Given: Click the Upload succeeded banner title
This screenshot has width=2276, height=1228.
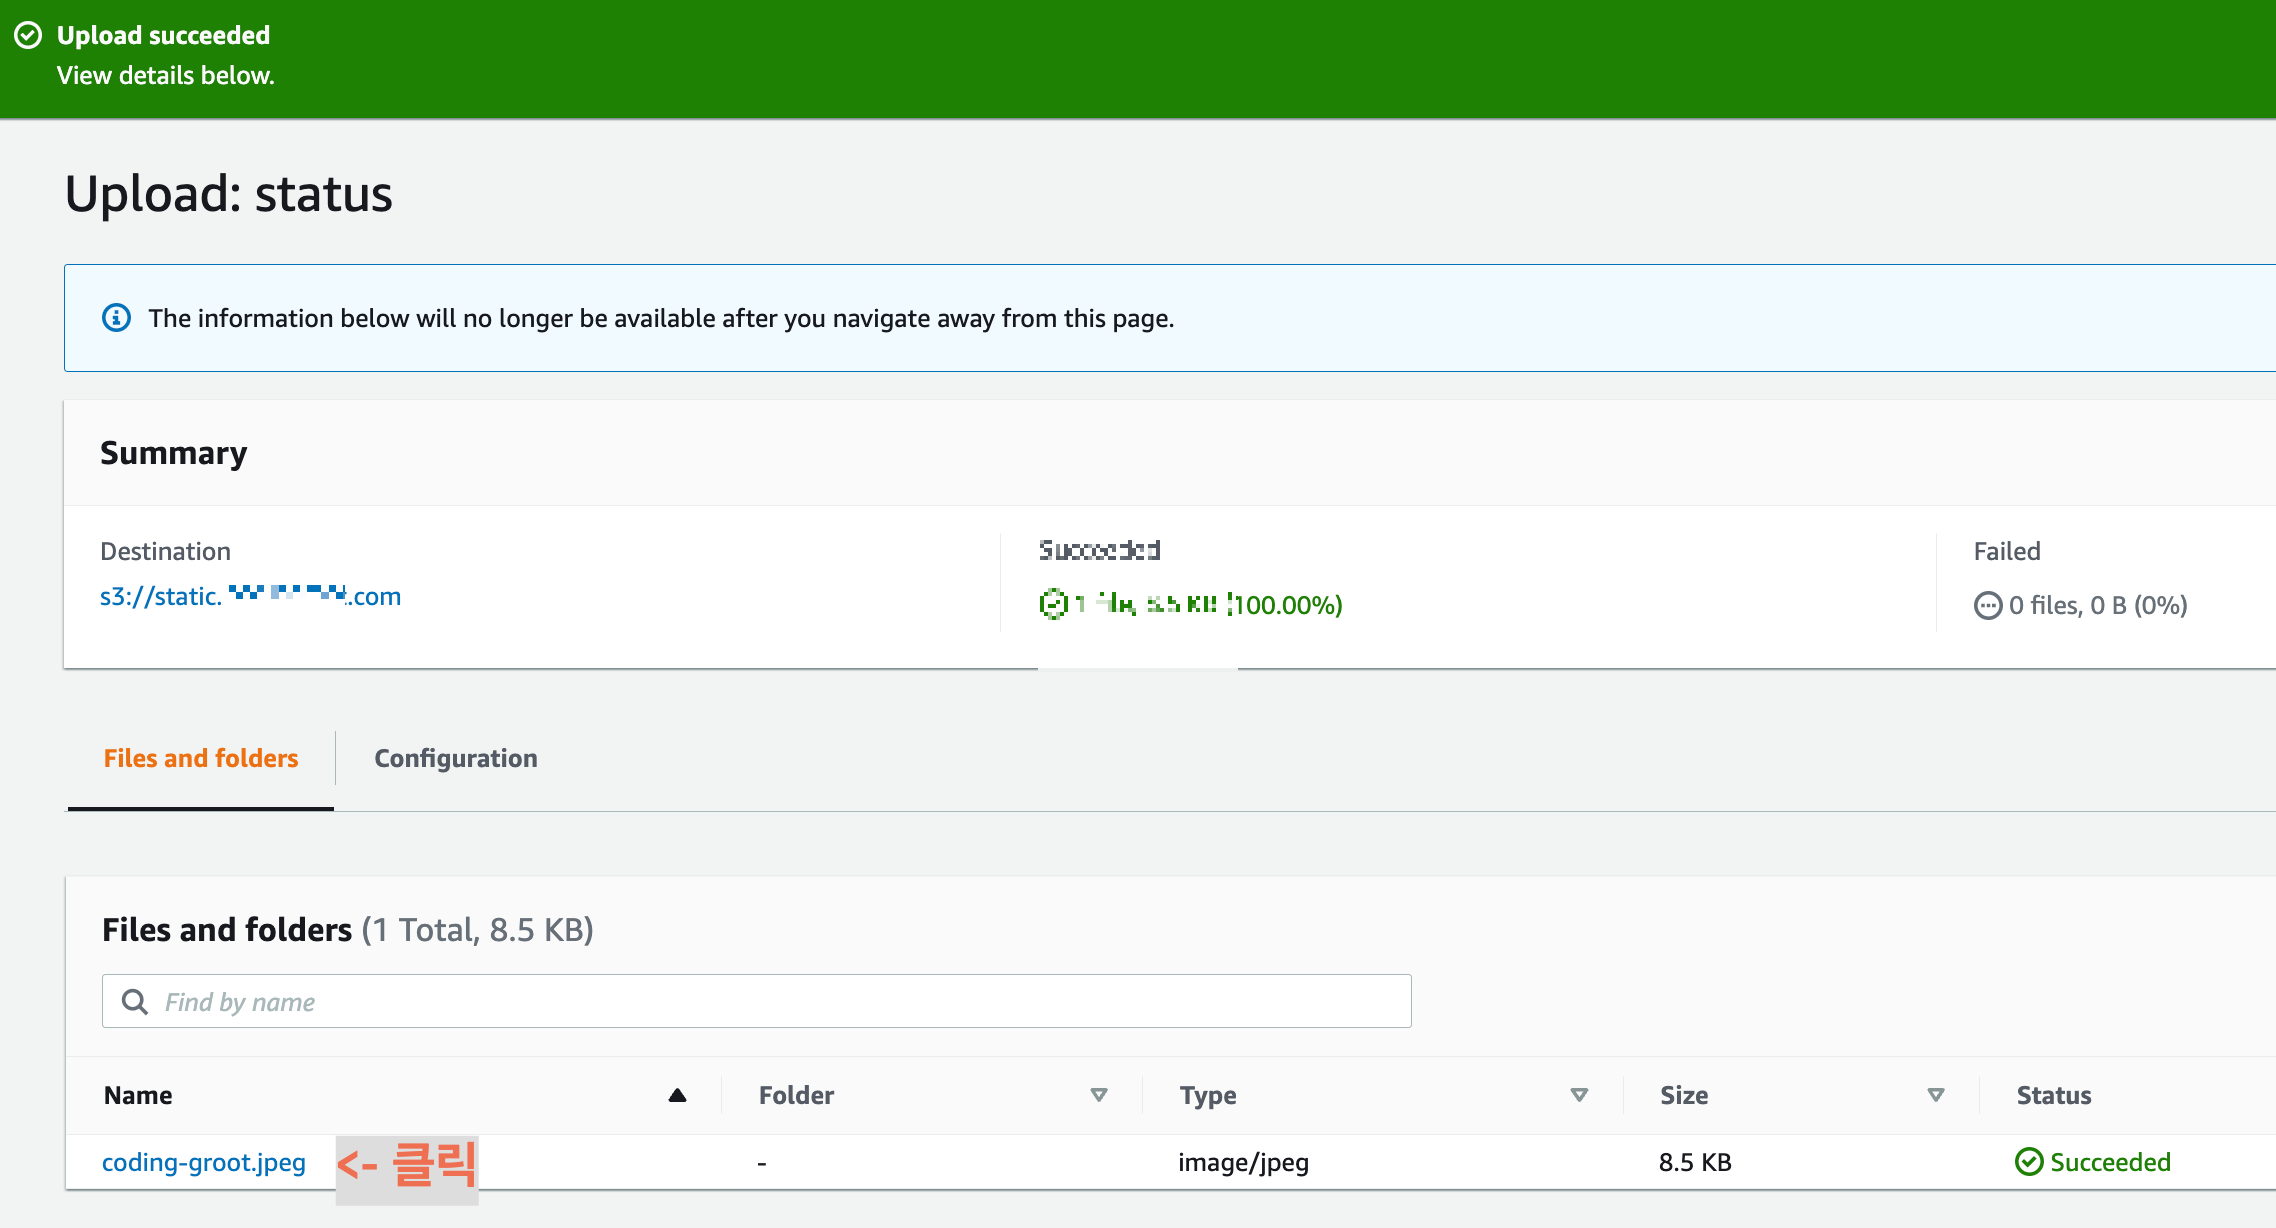Looking at the screenshot, I should point(163,35).
